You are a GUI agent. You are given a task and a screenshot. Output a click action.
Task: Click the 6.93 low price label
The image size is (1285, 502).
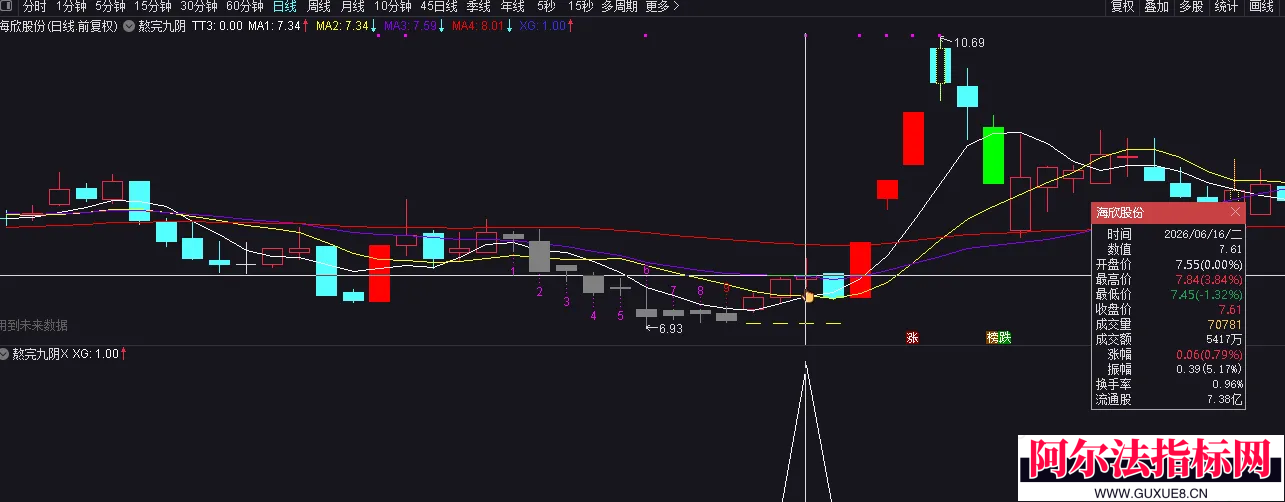pyautogui.click(x=670, y=328)
